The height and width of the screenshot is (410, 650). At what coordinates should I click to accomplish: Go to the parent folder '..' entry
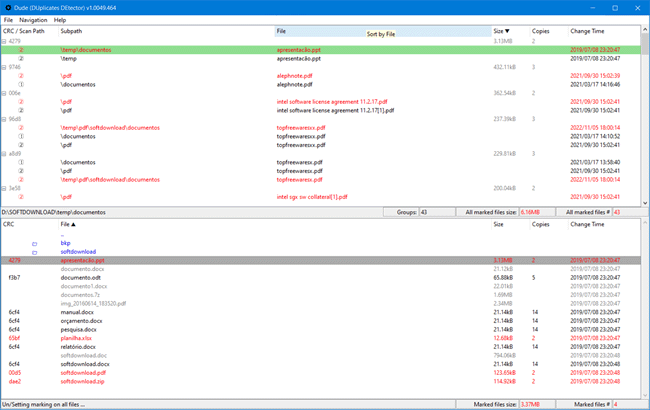coord(62,235)
